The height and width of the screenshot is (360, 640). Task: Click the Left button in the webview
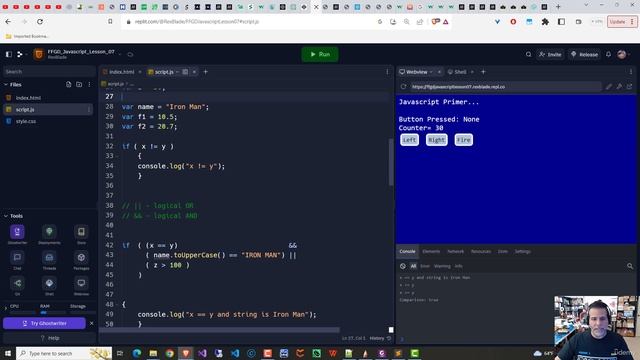[x=409, y=140]
